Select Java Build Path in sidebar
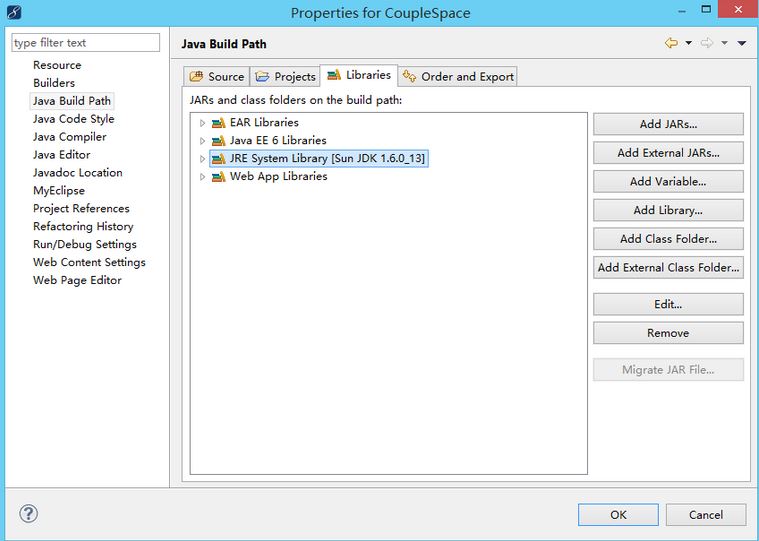The width and height of the screenshot is (759, 541). click(72, 101)
